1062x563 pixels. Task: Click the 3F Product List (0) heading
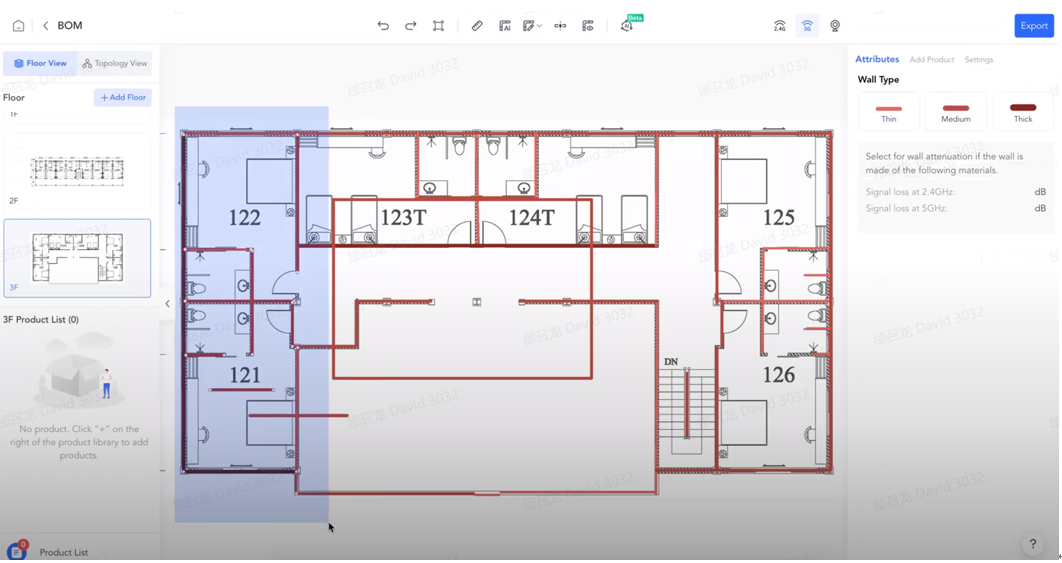(x=41, y=319)
